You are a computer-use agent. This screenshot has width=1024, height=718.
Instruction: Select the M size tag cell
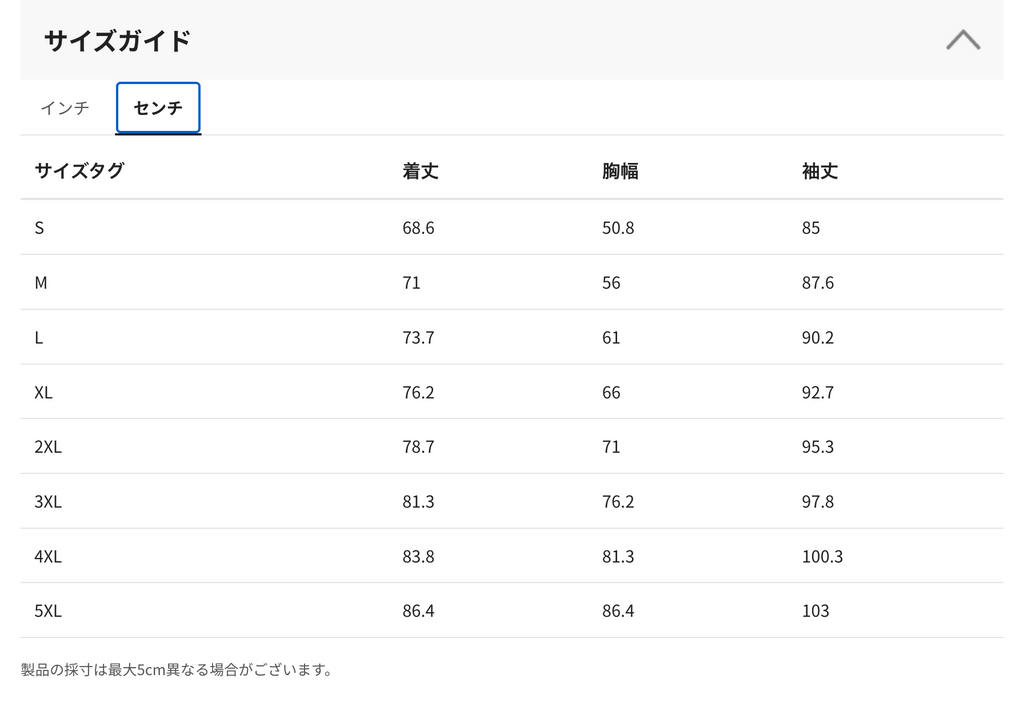tap(41, 283)
